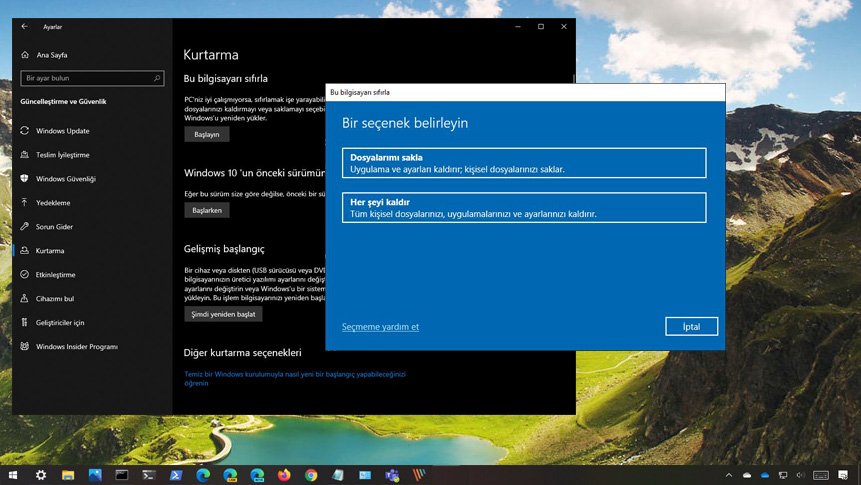This screenshot has height=485, width=861.
Task: Open Windows Insider Programı page
Action: (76, 347)
